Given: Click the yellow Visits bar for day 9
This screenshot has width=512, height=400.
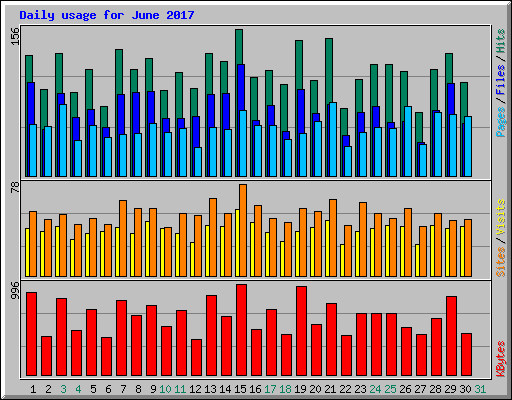Looking at the screenshot, I should point(147,249).
